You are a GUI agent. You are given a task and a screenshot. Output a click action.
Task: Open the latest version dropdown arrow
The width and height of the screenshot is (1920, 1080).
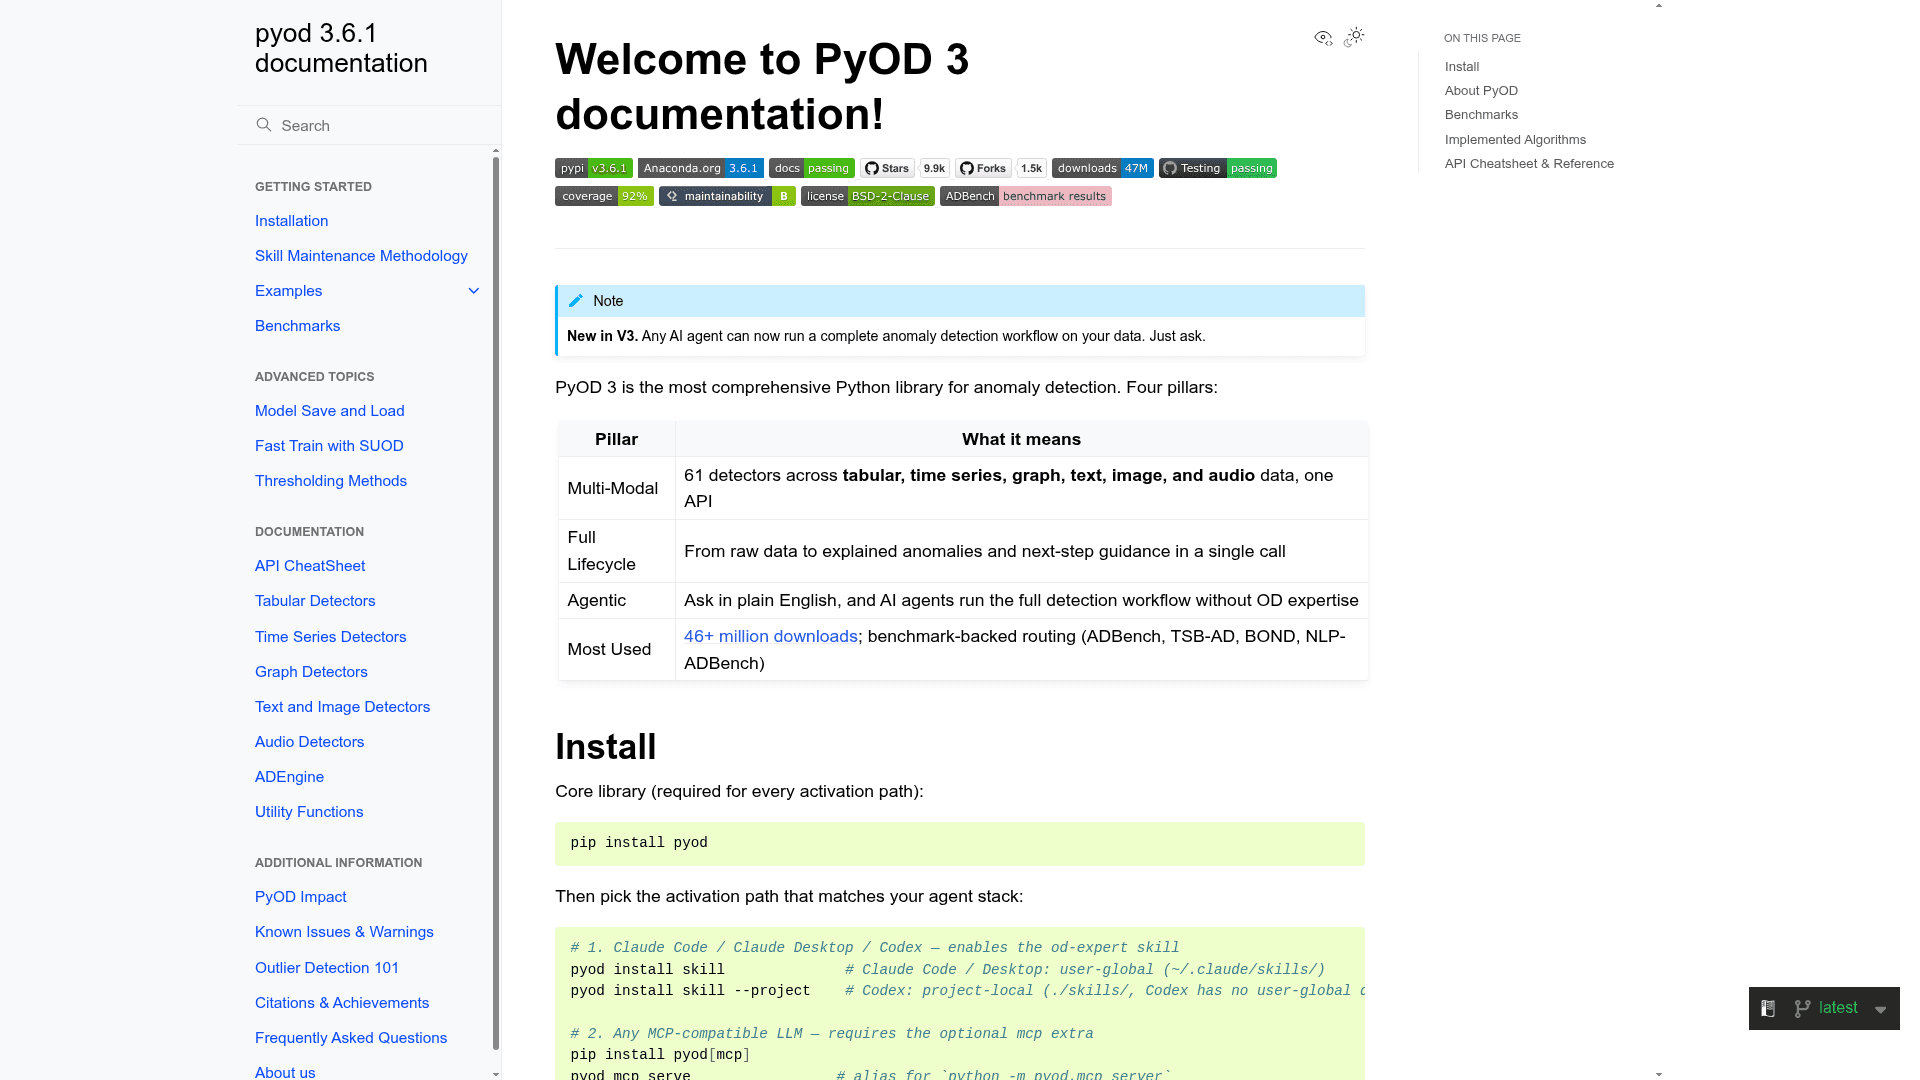click(x=1881, y=1010)
